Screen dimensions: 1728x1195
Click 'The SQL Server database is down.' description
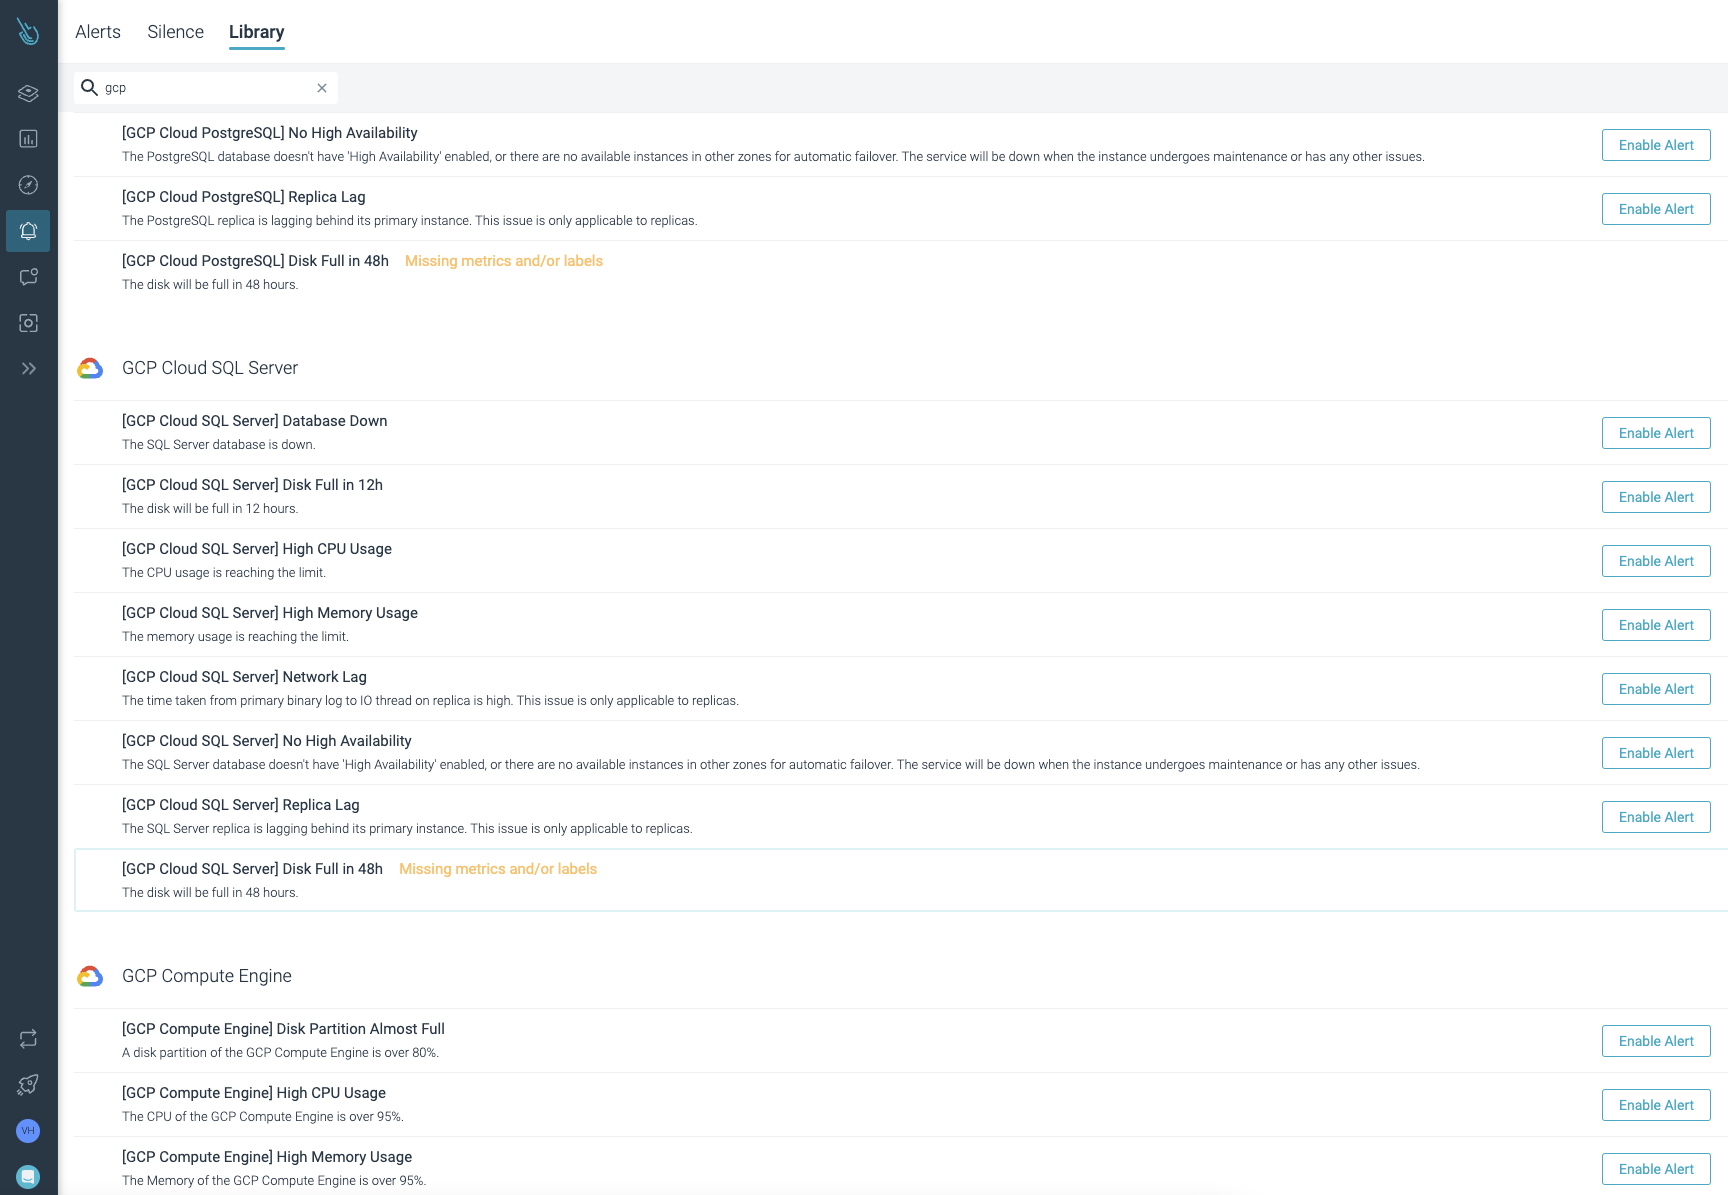pyautogui.click(x=218, y=445)
